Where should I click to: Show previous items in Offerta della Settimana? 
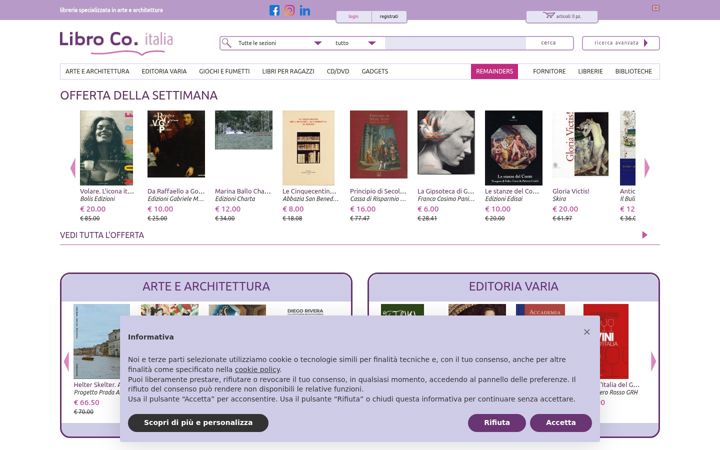click(x=73, y=168)
